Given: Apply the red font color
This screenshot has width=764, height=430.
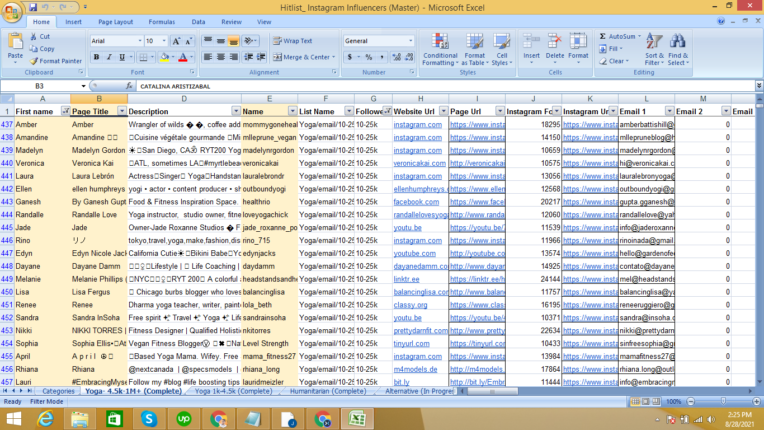Looking at the screenshot, I should (x=183, y=57).
